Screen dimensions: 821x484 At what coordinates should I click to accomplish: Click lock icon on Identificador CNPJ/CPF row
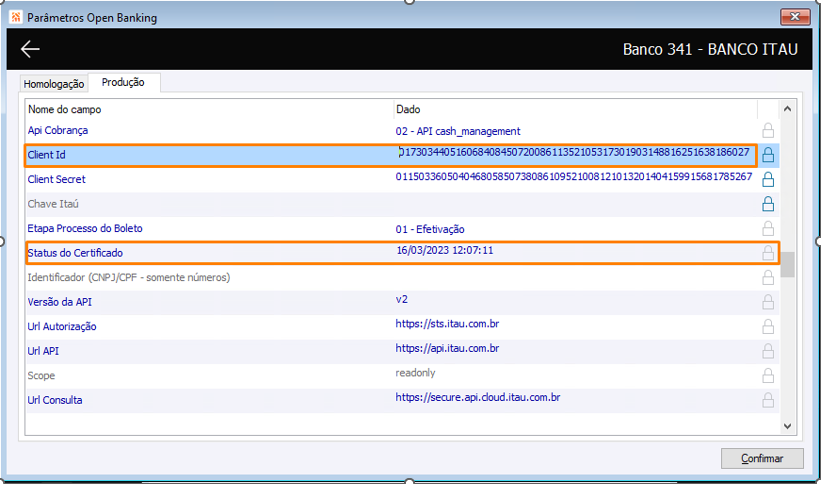coord(768,277)
